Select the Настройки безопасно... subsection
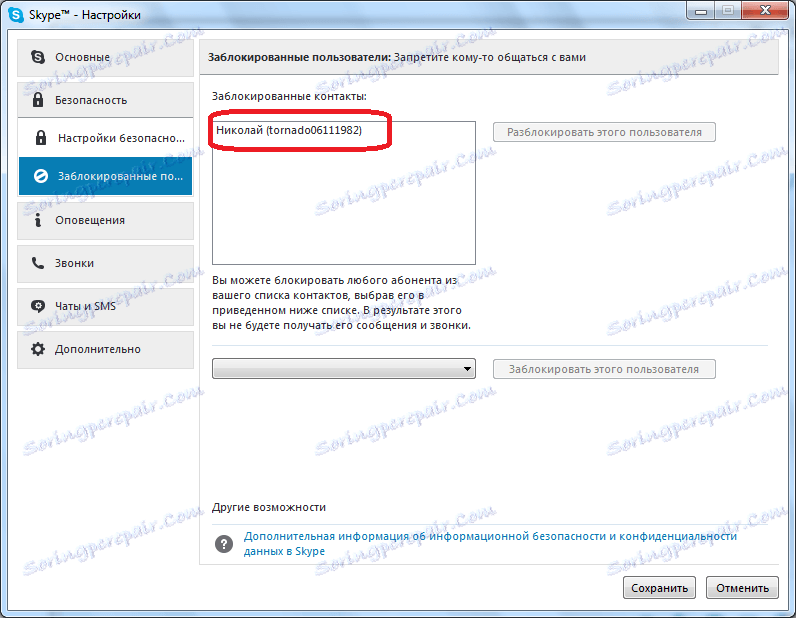This screenshot has height=618, width=796. [106, 138]
